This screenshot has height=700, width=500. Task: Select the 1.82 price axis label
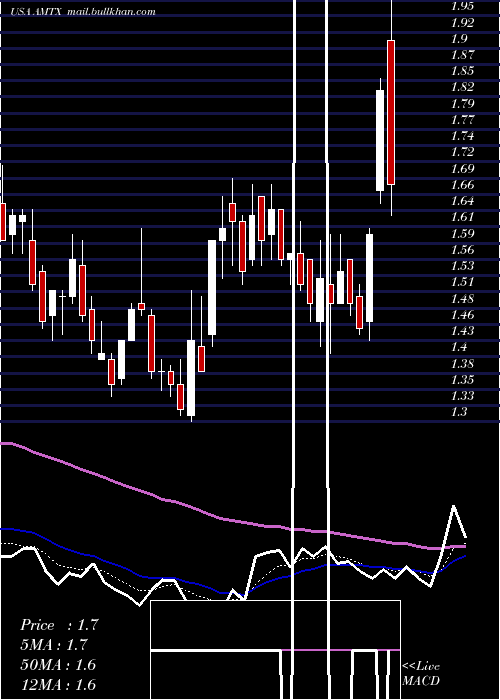(x=462, y=87)
